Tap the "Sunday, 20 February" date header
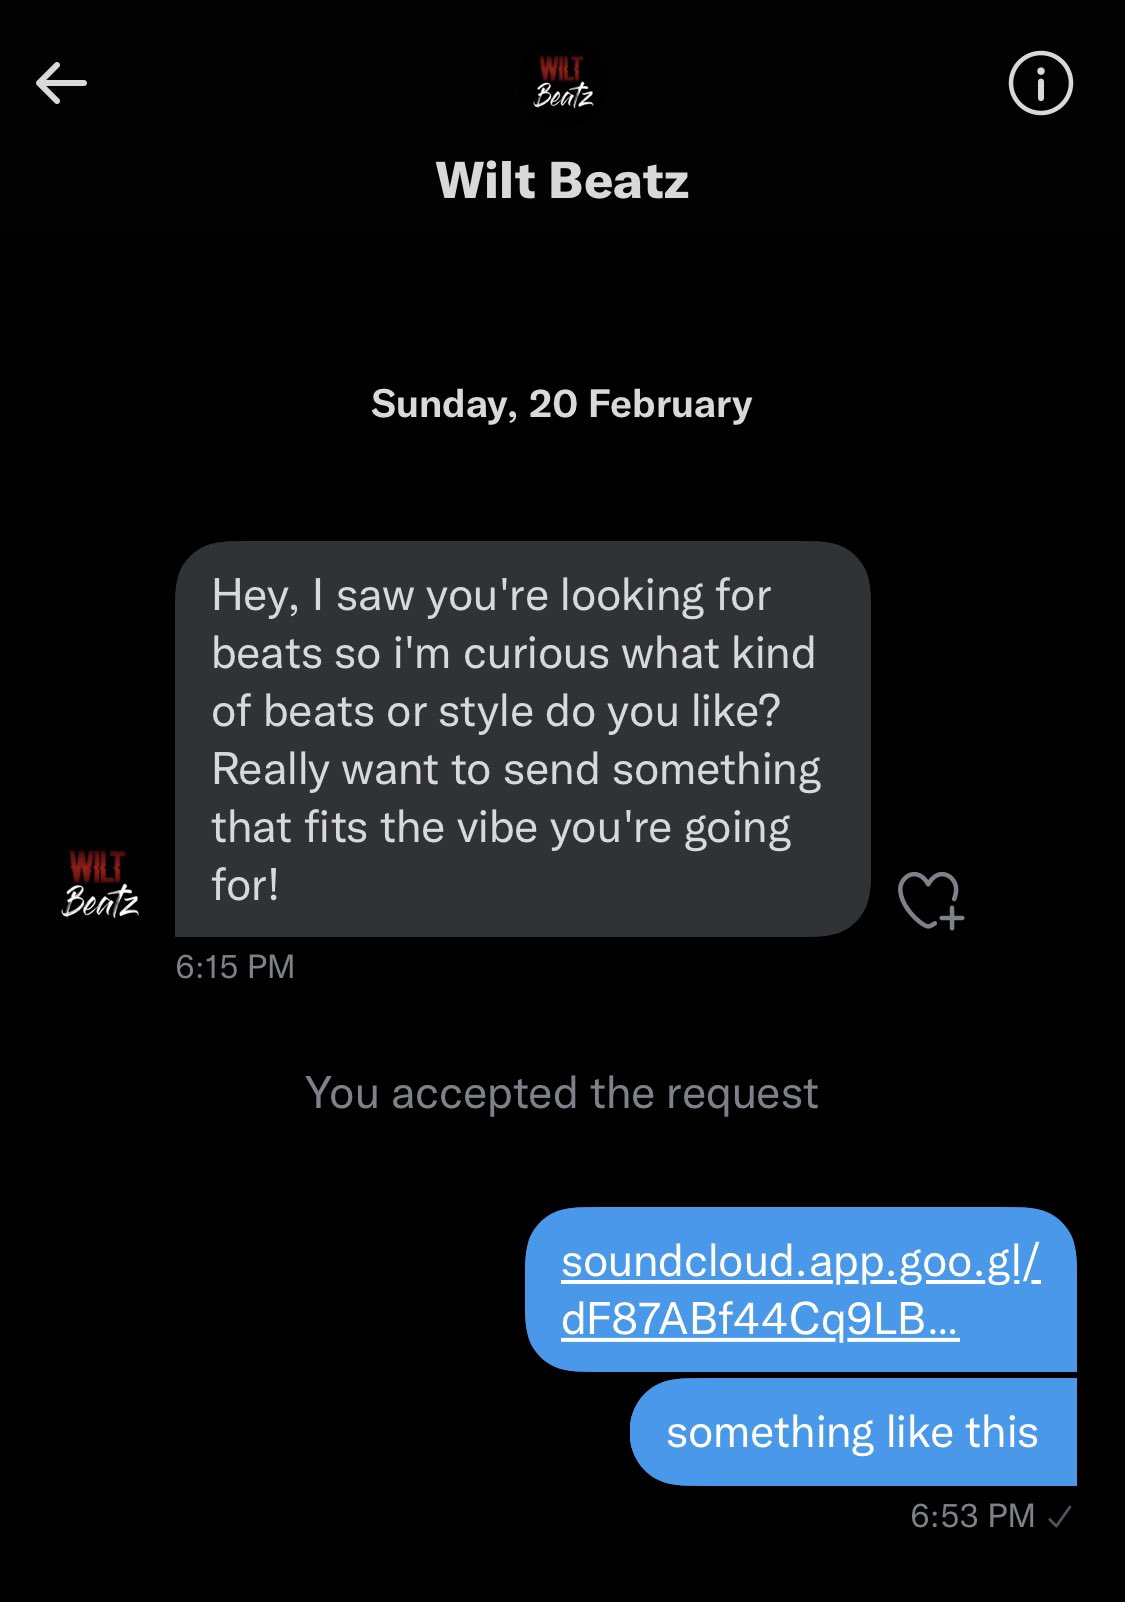Viewport: 1125px width, 1602px height. 562,404
